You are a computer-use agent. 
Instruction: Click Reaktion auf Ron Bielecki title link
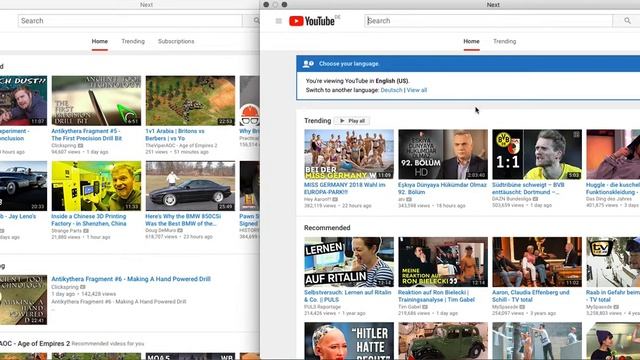click(437, 296)
